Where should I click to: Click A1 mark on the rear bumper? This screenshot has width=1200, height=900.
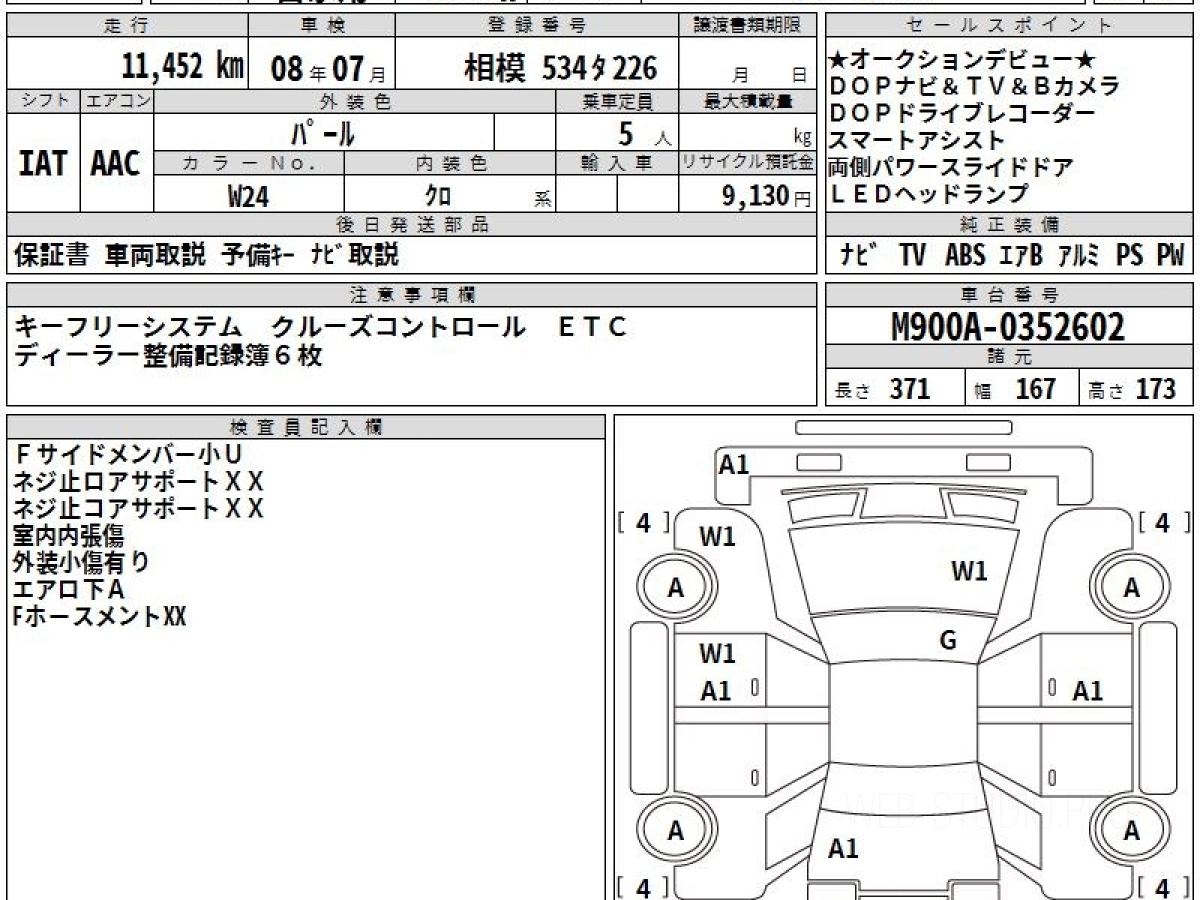pos(843,849)
